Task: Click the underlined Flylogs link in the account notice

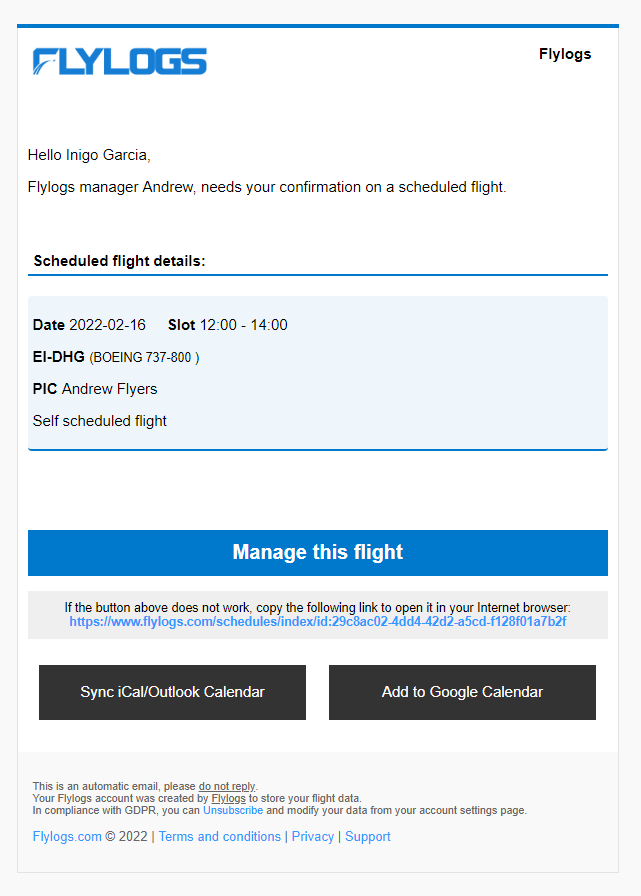Action: 228,798
